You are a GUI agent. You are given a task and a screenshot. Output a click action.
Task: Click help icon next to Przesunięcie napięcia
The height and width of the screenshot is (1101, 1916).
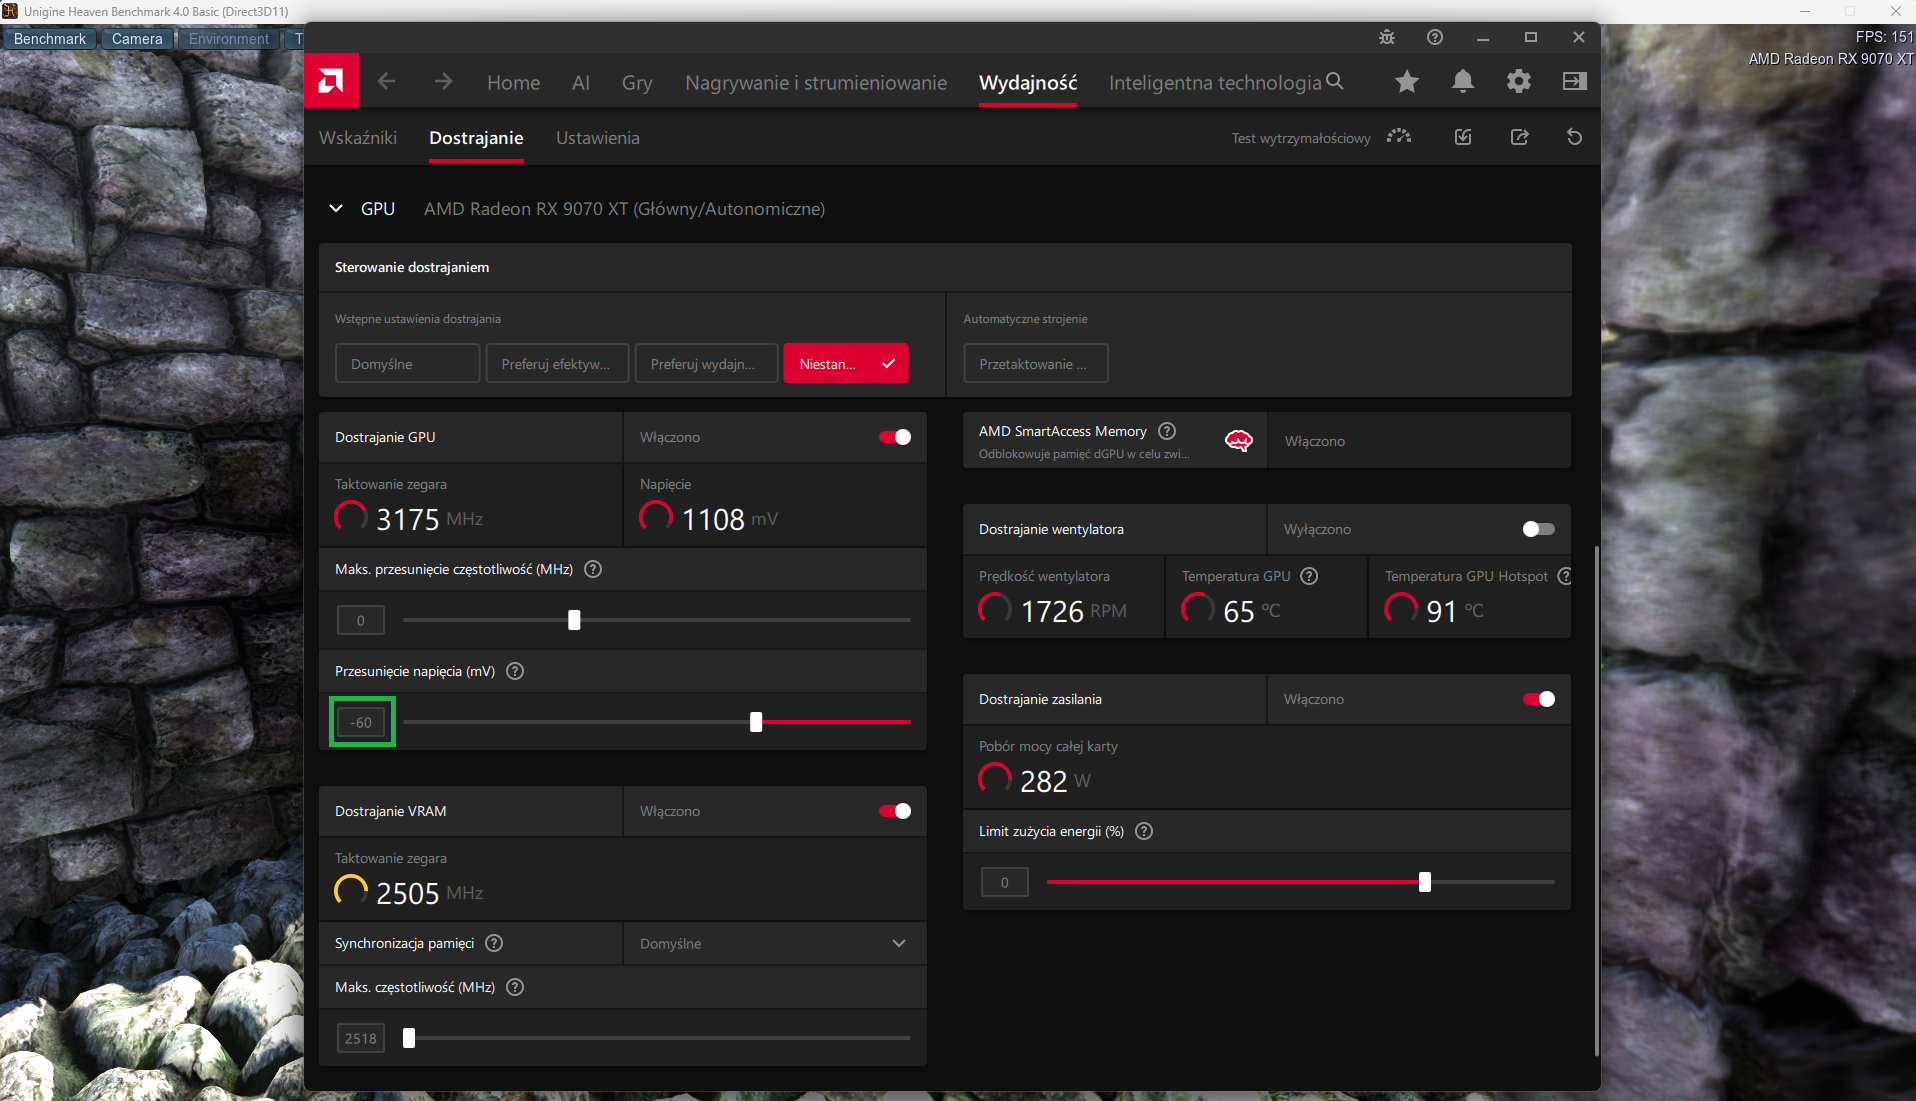click(515, 671)
